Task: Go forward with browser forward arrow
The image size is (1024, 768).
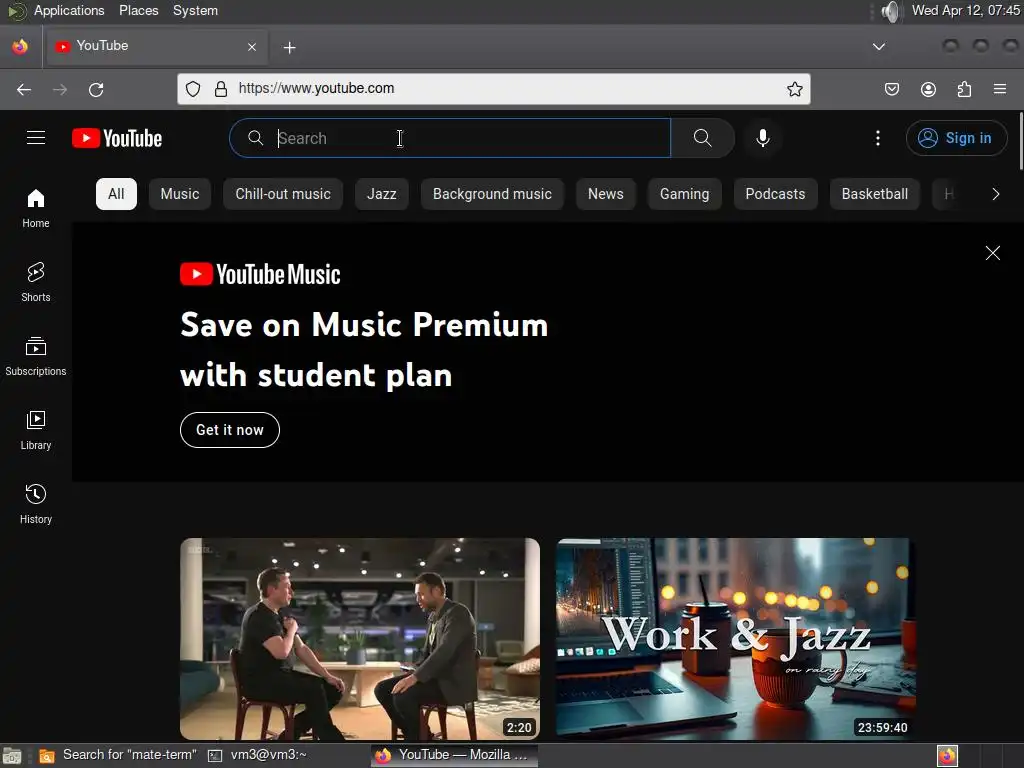Action: tap(60, 89)
